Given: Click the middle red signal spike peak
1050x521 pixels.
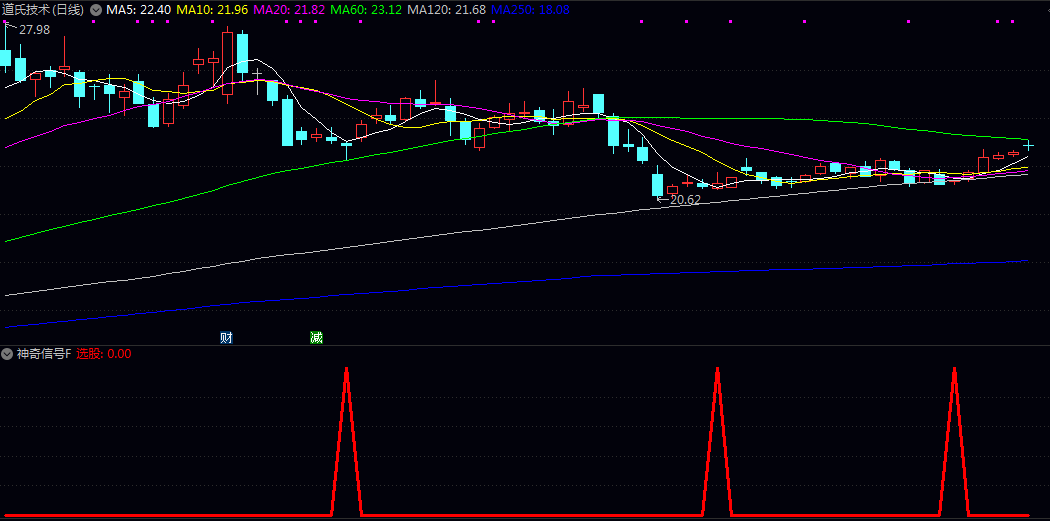Looking at the screenshot, I should 717,370.
